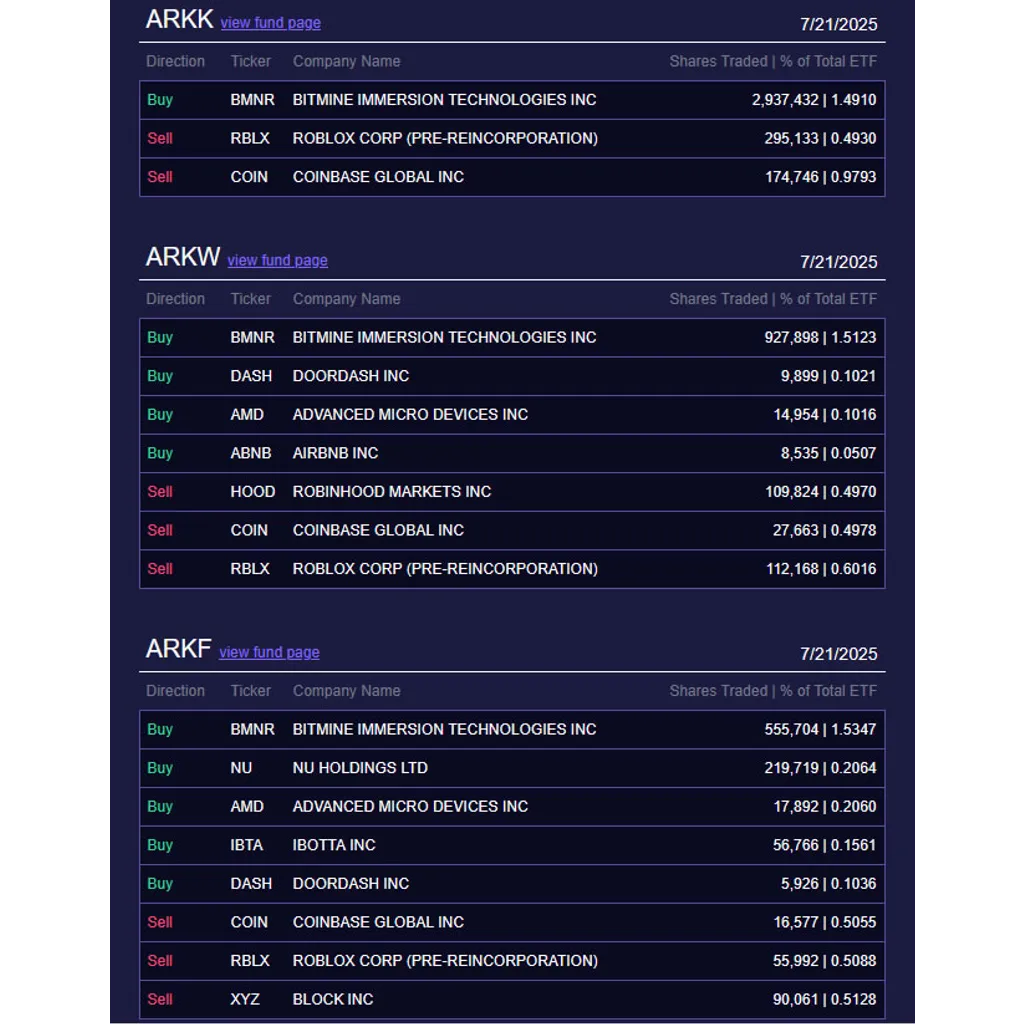This screenshot has width=1024, height=1024.
Task: Select the DOORDASH INC row in ARKW
Action: (512, 376)
